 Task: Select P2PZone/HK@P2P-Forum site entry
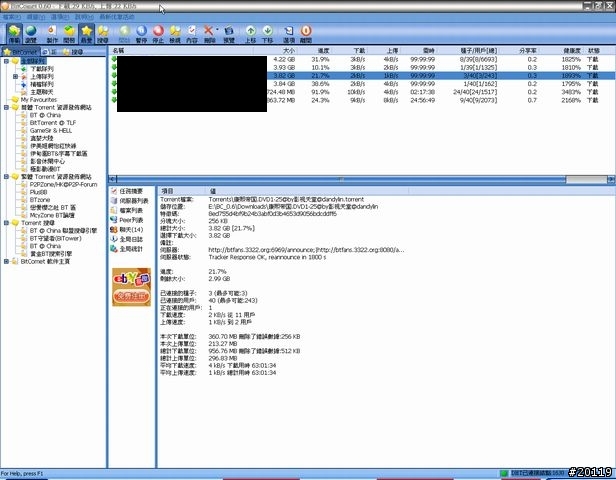point(63,184)
